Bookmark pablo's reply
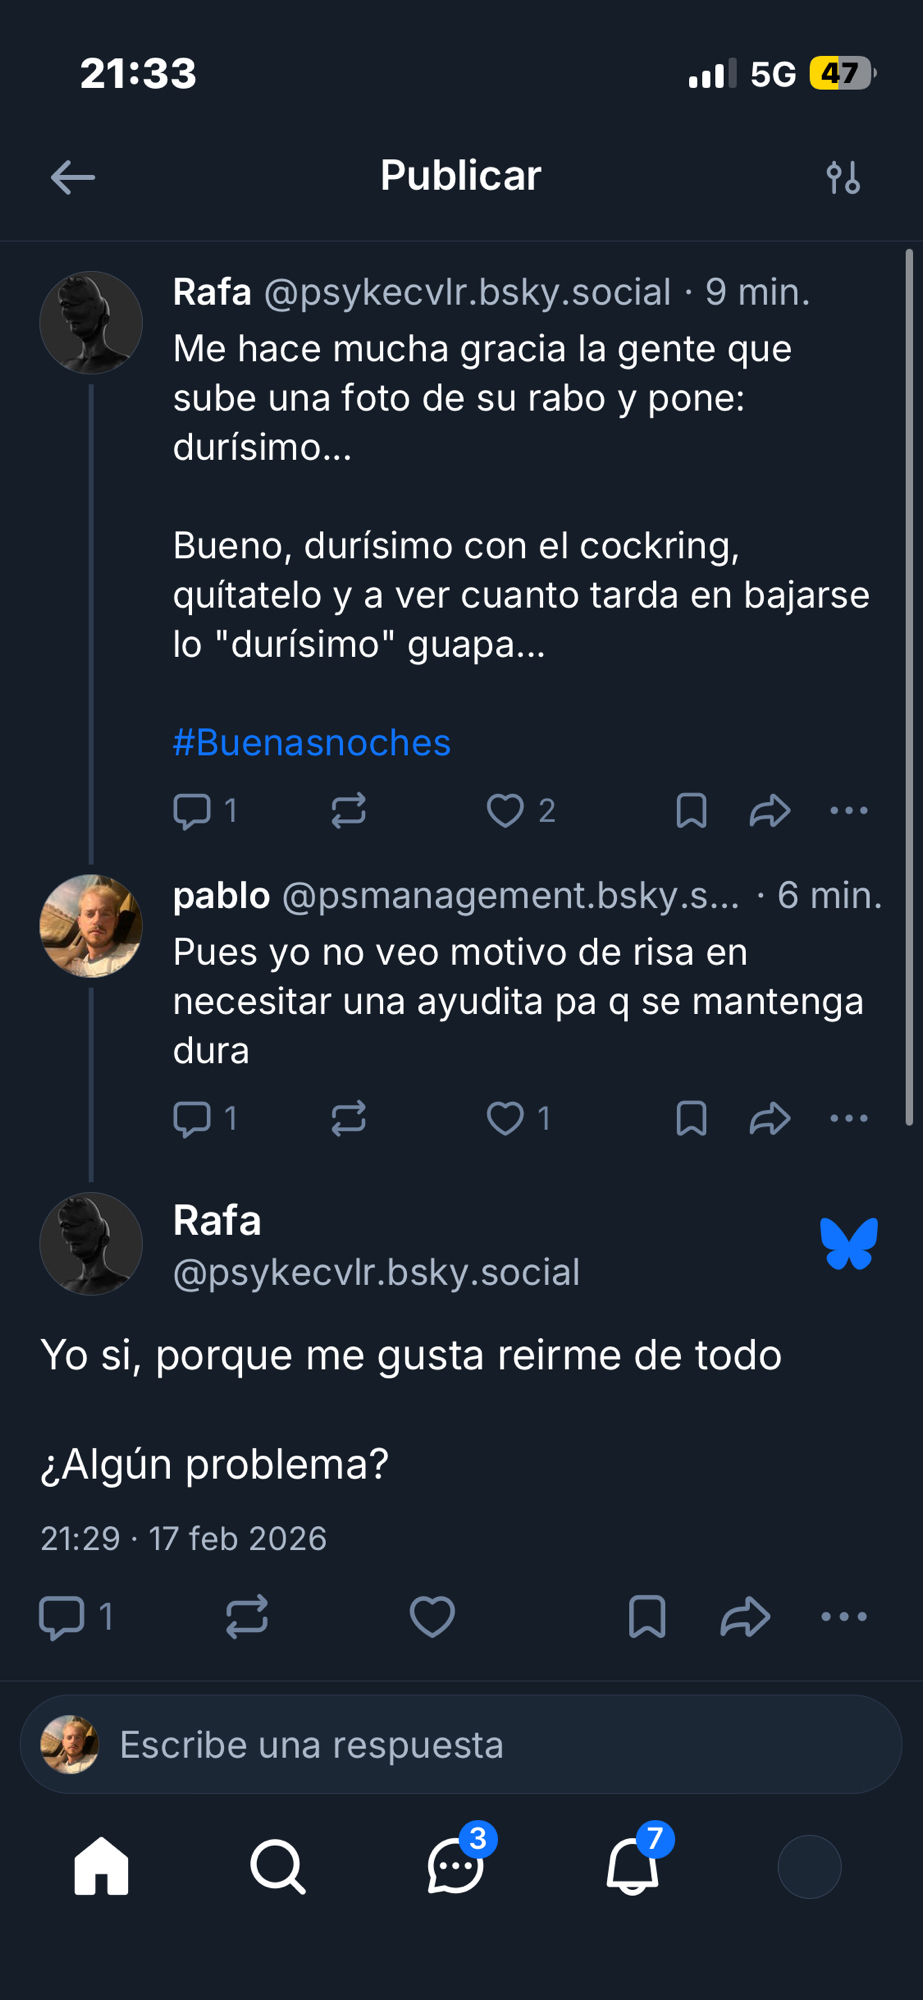 pyautogui.click(x=691, y=1118)
